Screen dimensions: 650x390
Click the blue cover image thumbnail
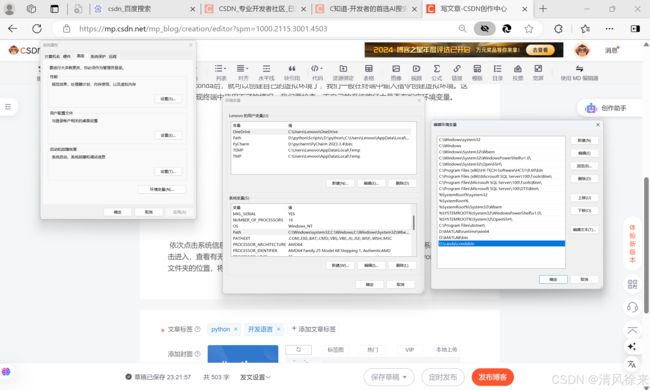click(243, 354)
